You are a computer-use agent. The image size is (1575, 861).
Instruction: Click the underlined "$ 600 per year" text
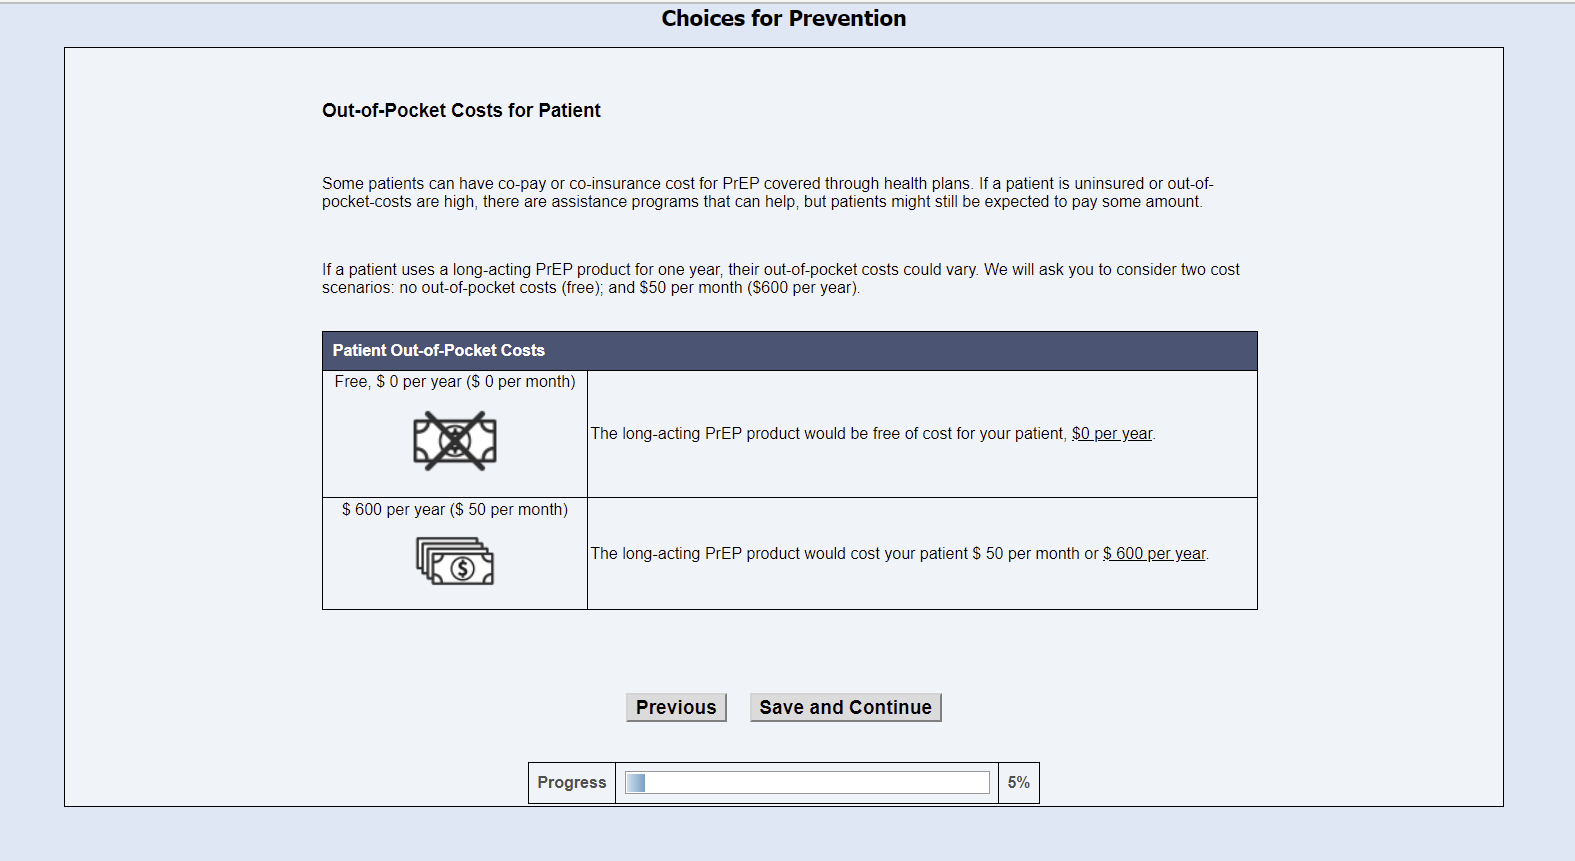(x=1155, y=554)
